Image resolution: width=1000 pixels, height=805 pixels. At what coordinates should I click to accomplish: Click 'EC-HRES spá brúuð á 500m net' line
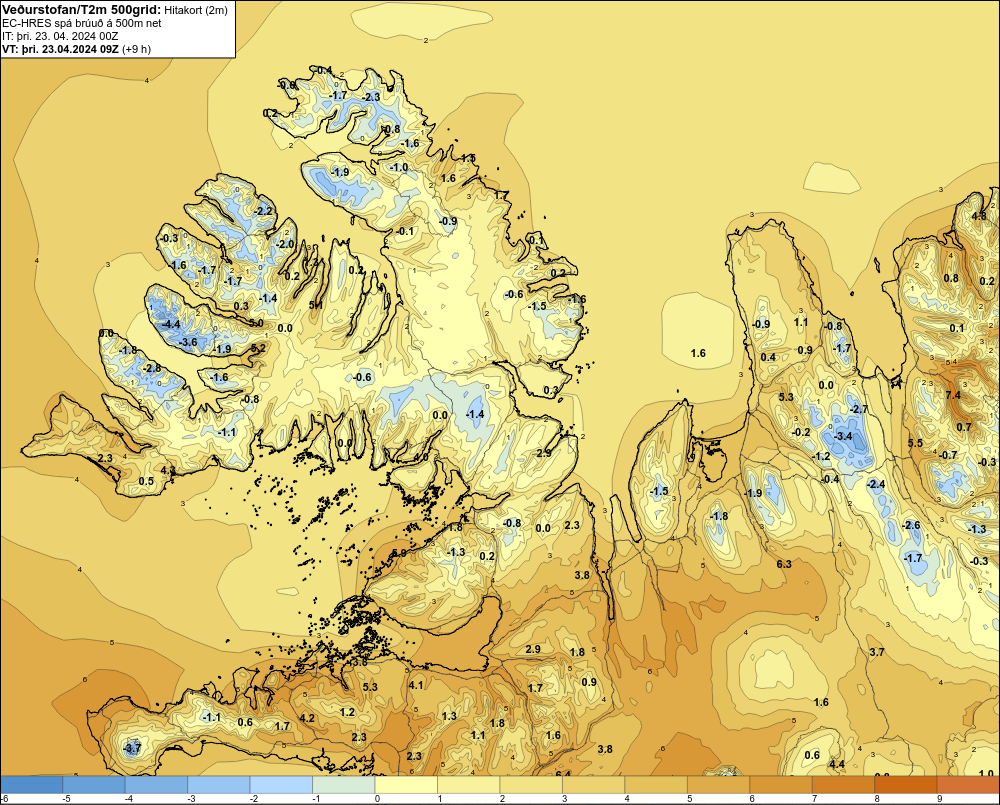coord(81,23)
